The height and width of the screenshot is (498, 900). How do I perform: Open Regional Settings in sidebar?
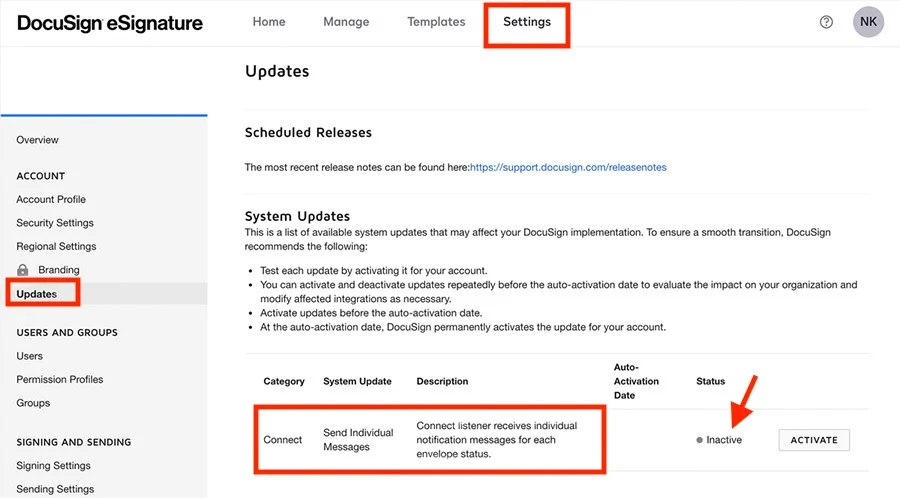(56, 246)
